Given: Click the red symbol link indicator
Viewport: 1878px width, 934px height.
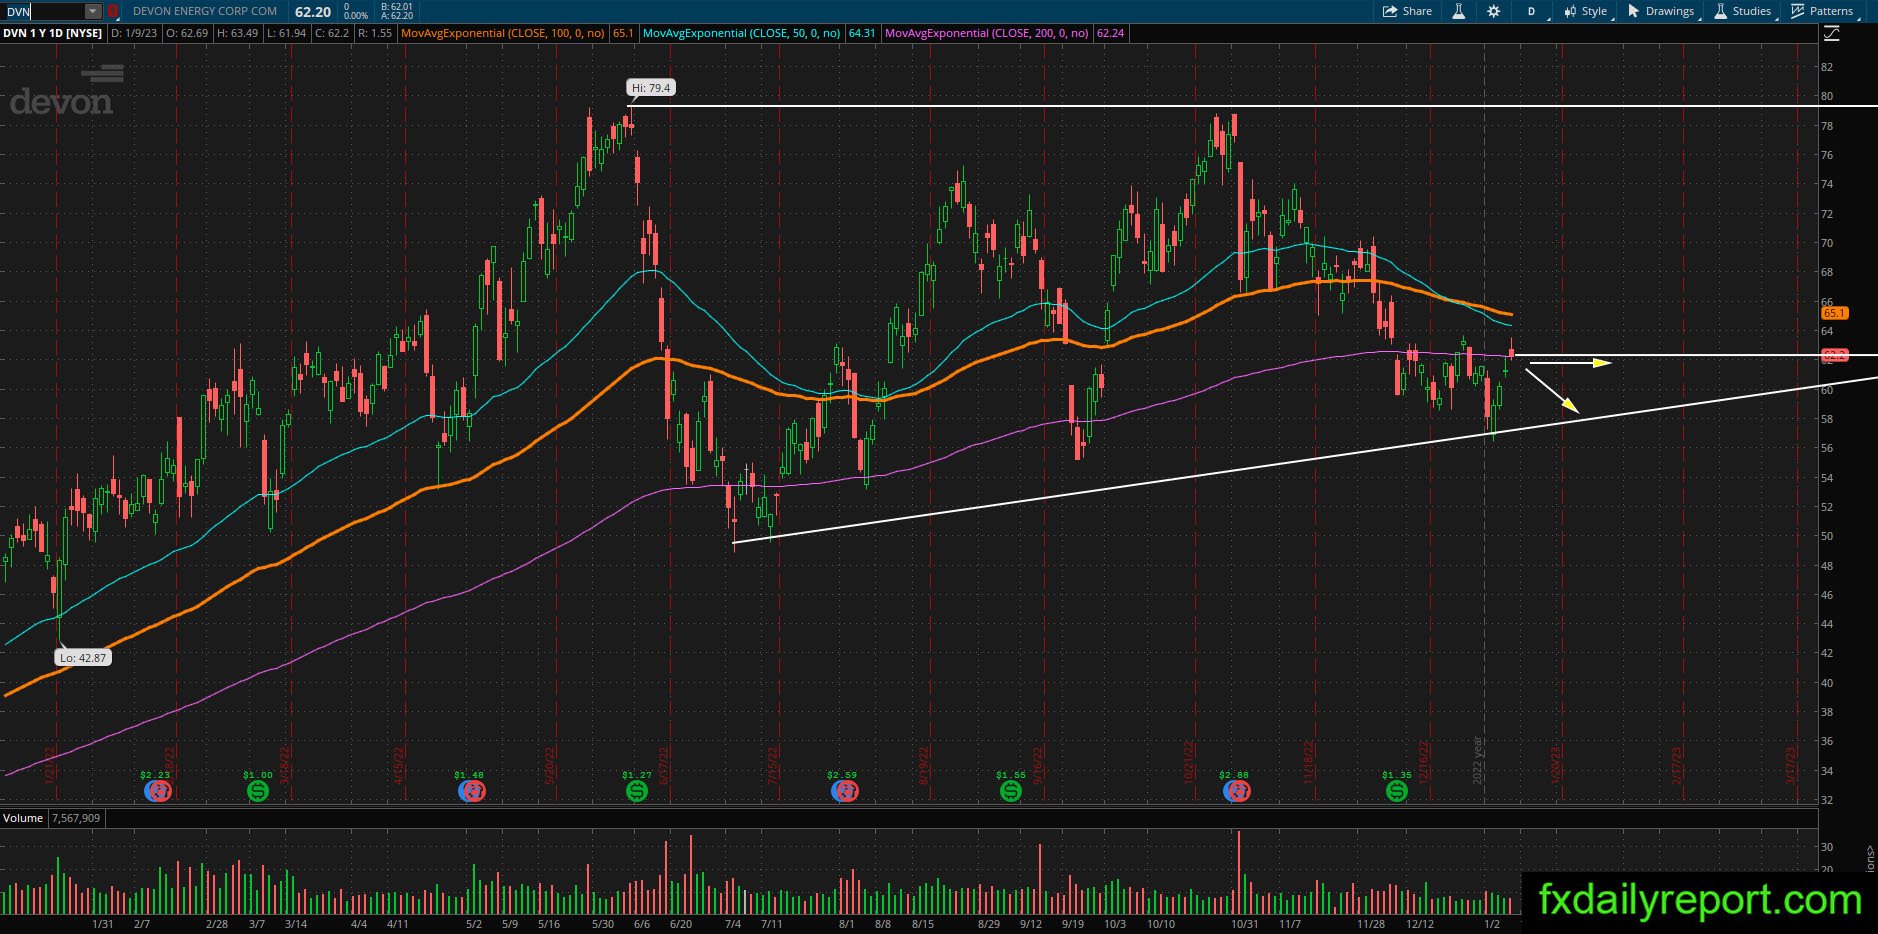Looking at the screenshot, I should pyautogui.click(x=113, y=11).
